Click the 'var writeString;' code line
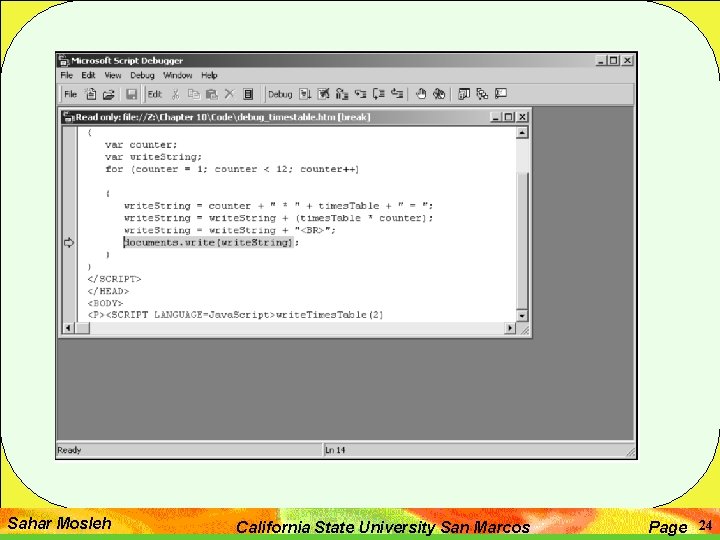 (153, 157)
